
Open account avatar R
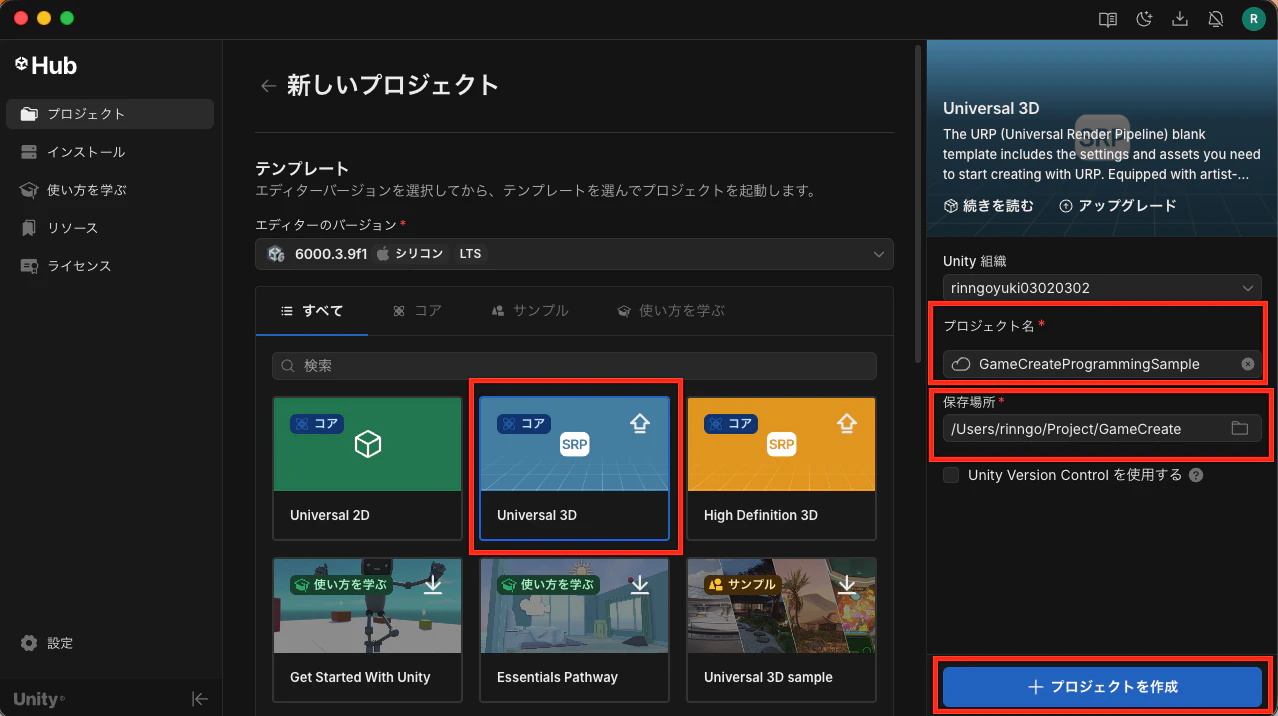[1252, 19]
